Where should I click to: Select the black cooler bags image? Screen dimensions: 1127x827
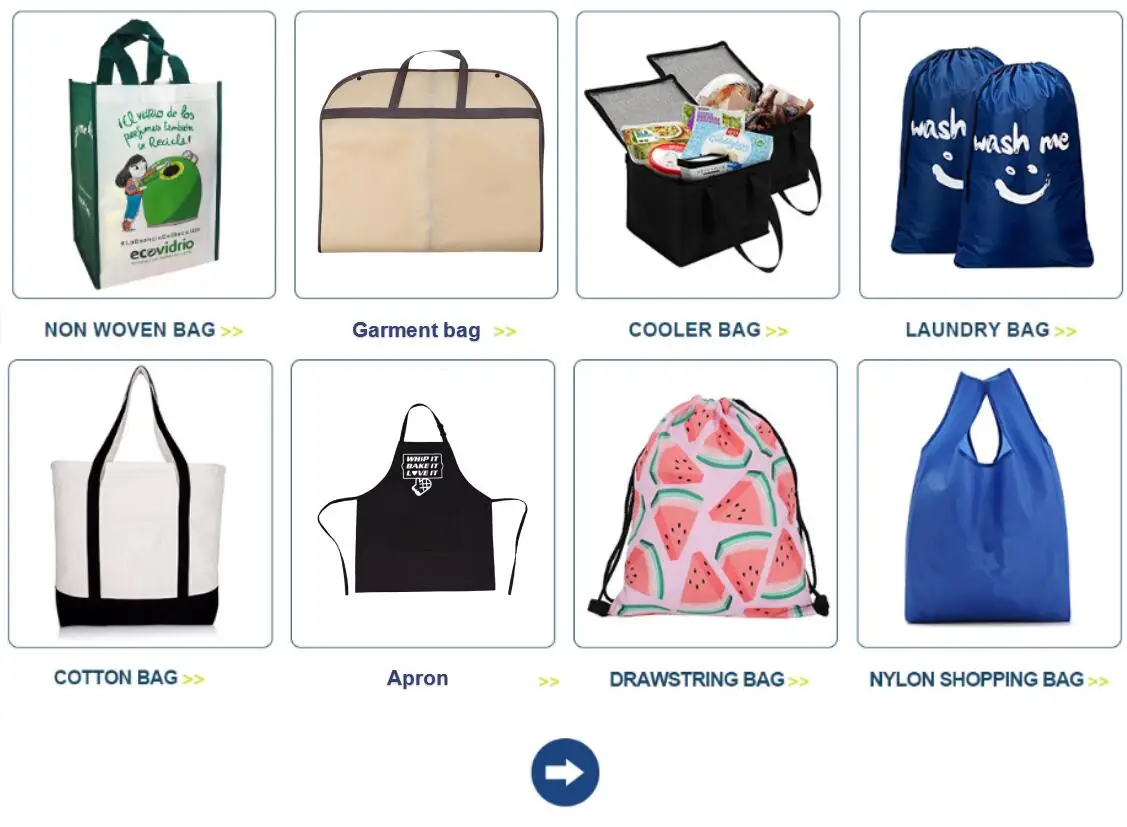pos(708,154)
